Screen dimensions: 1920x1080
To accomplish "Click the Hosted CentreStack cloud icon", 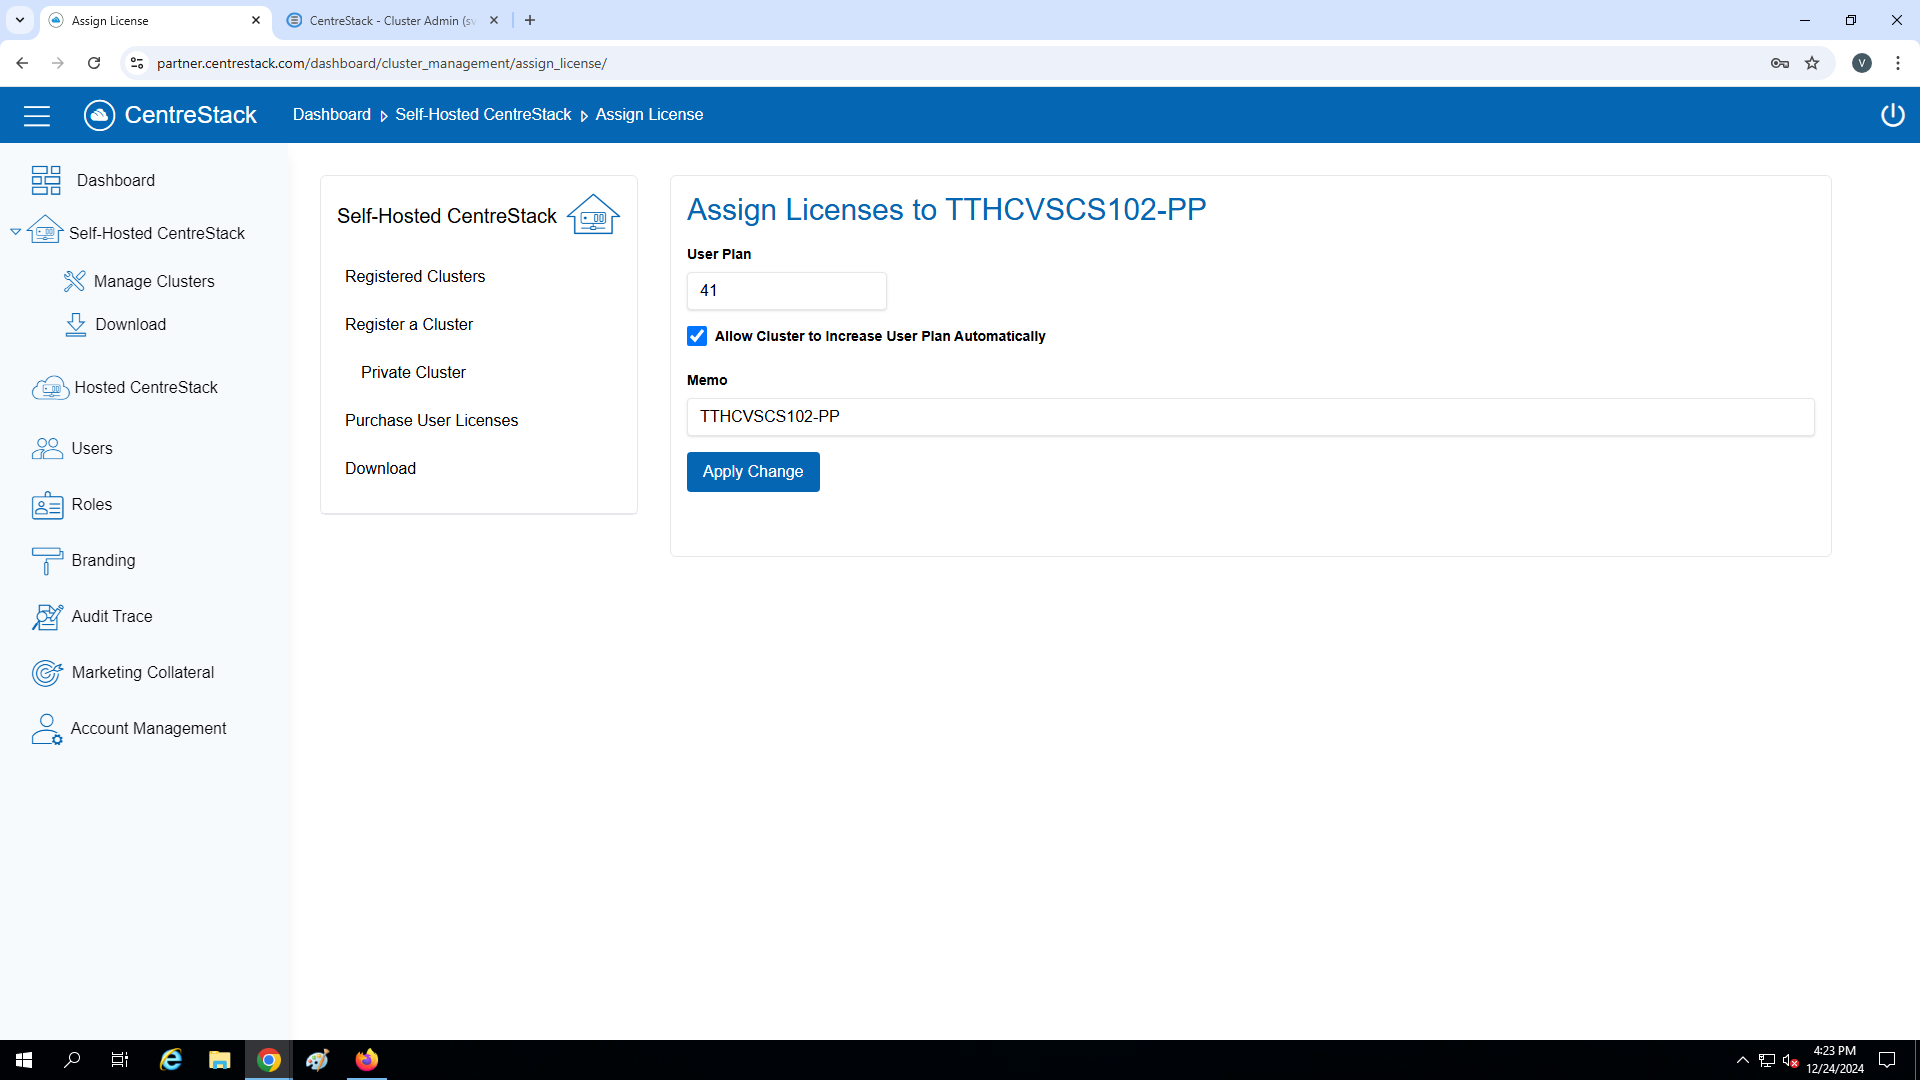I will click(x=50, y=388).
